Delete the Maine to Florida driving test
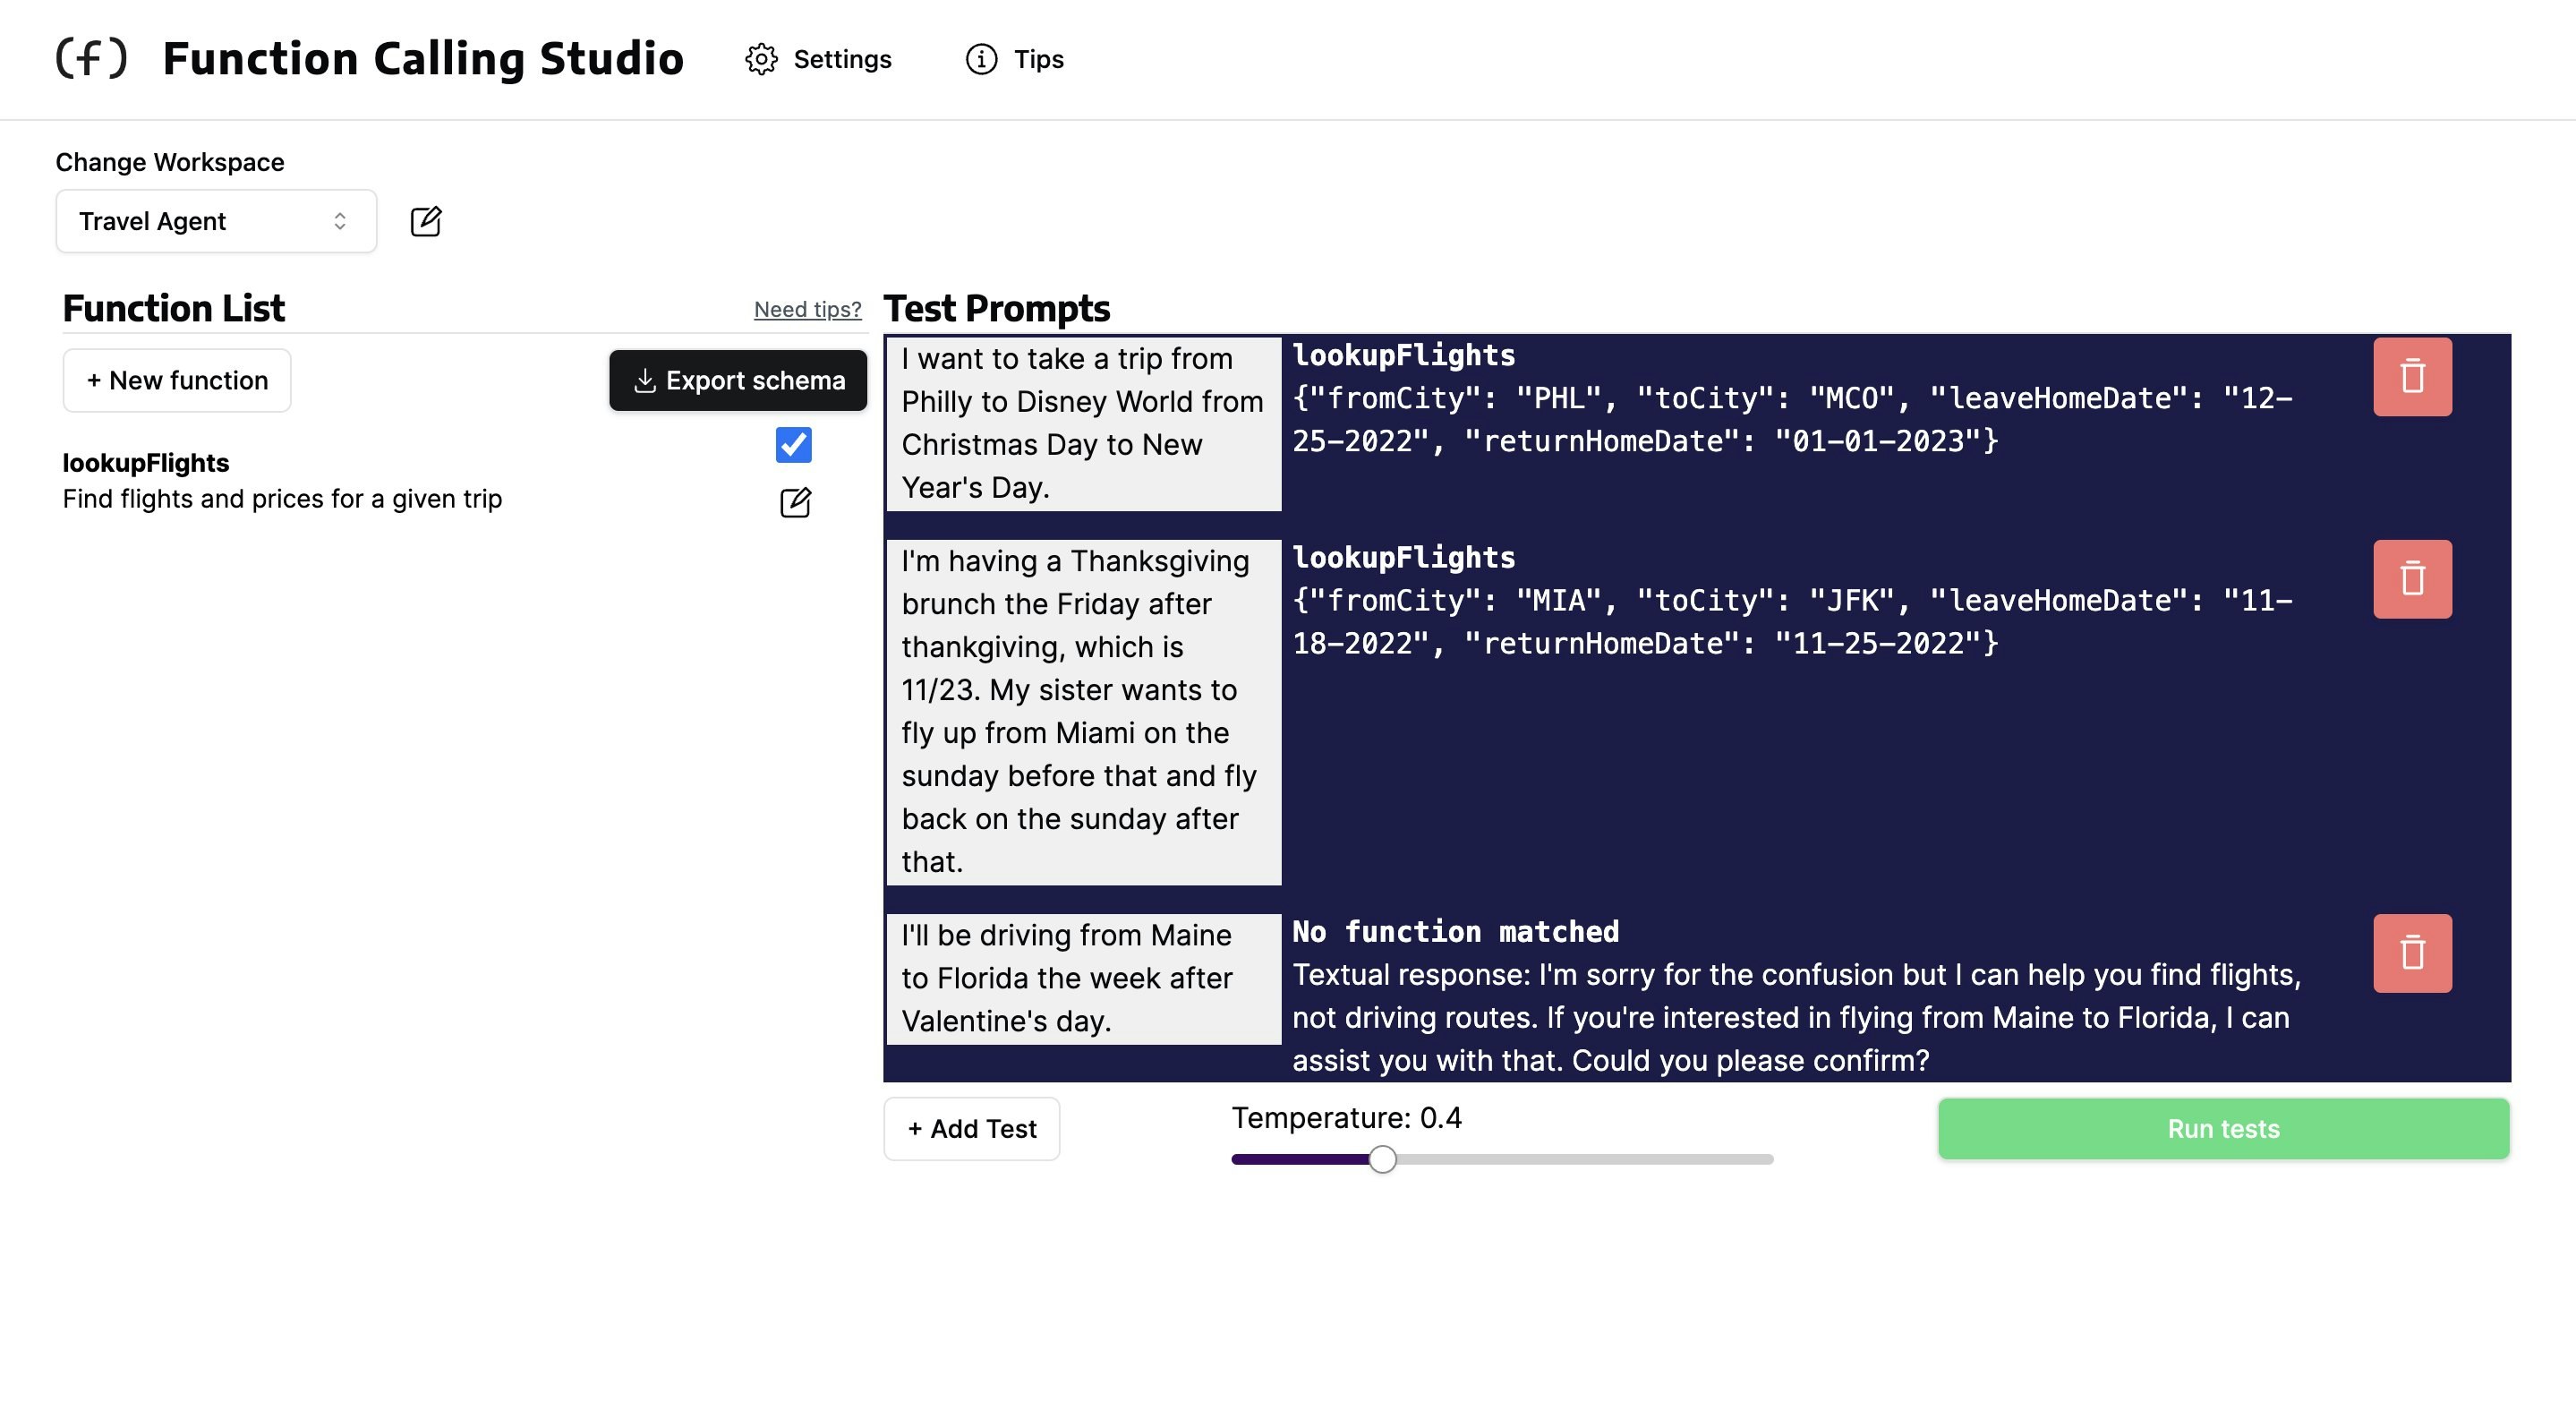This screenshot has height=1402, width=2576. (2411, 953)
